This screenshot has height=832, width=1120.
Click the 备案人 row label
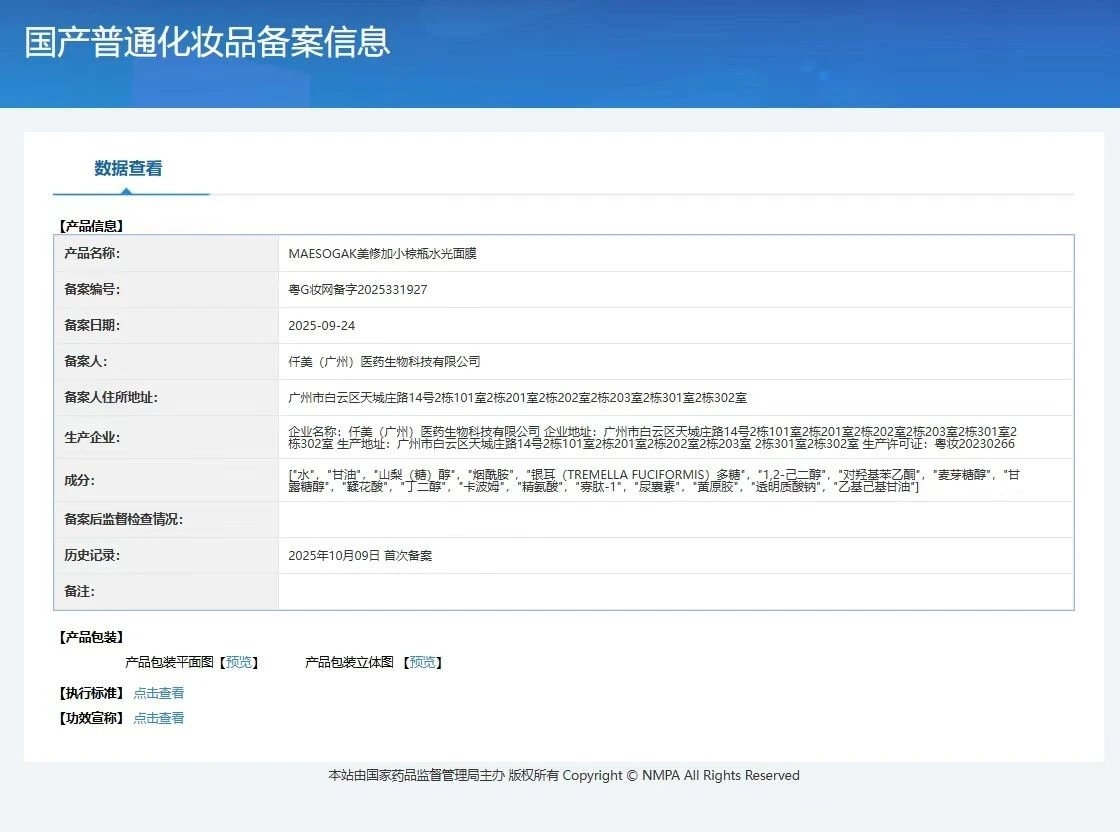point(86,361)
